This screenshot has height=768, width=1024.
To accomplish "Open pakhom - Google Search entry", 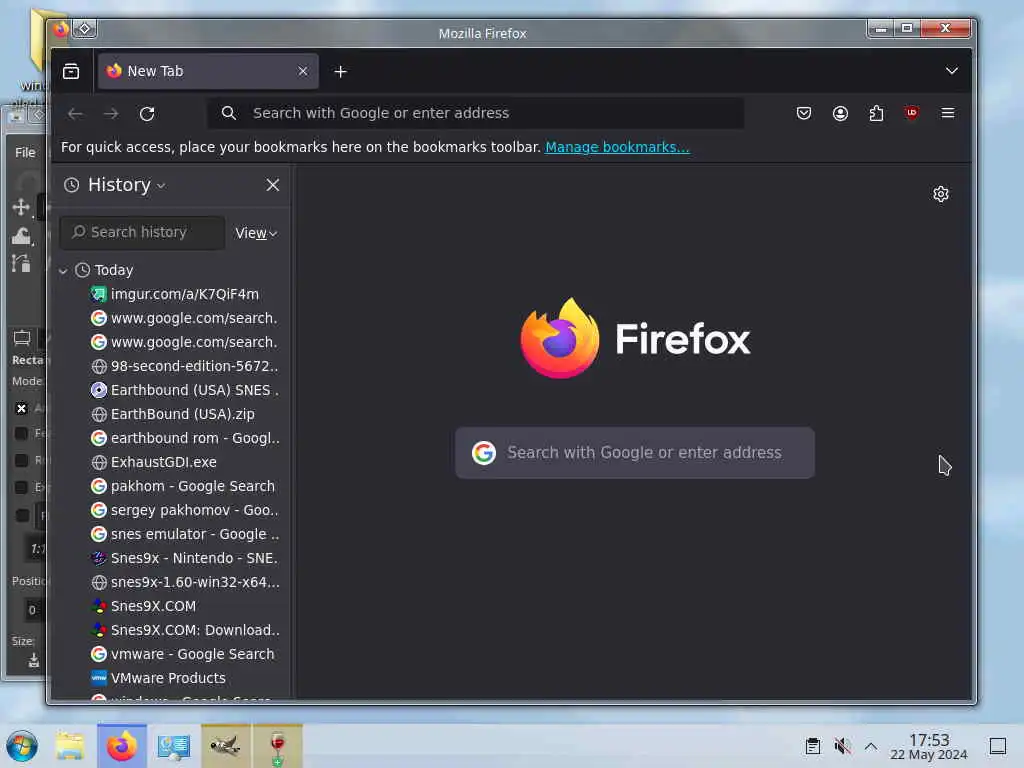I will click(x=182, y=486).
